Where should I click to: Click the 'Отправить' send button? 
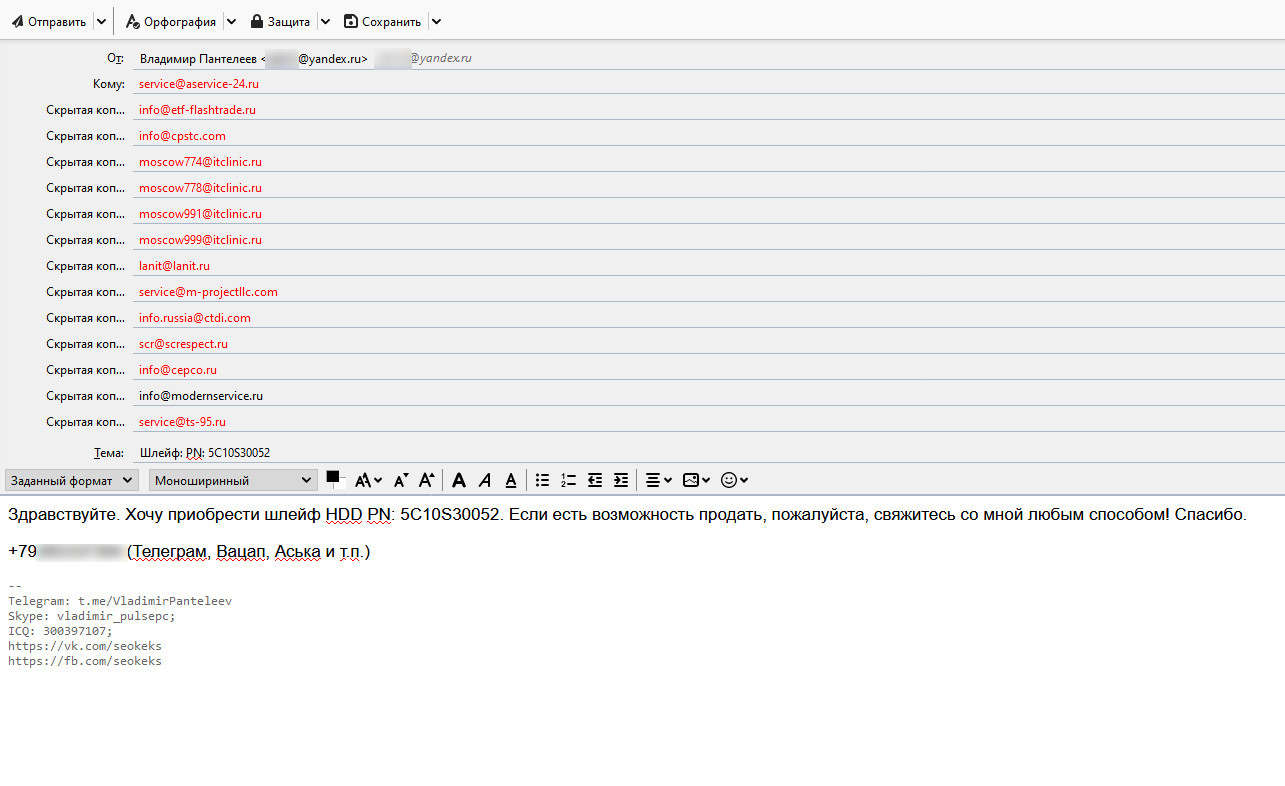[48, 22]
